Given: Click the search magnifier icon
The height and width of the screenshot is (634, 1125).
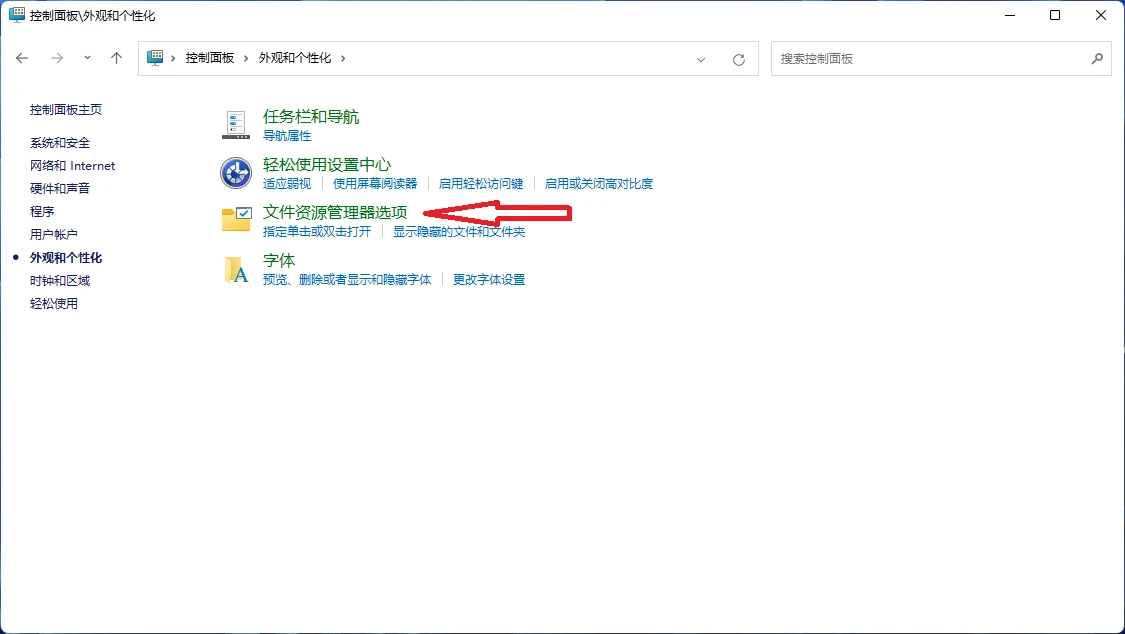Looking at the screenshot, I should [x=1097, y=59].
